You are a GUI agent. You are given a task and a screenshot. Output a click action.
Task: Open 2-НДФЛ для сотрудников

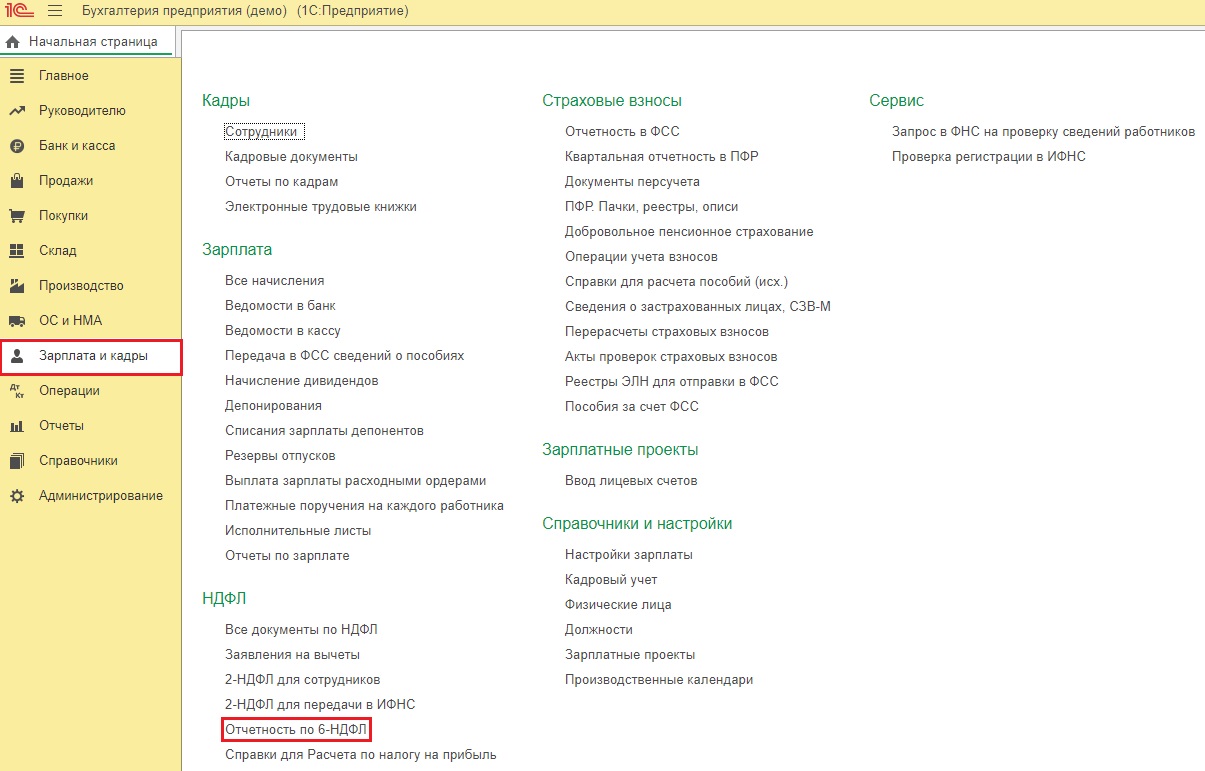[x=303, y=680]
